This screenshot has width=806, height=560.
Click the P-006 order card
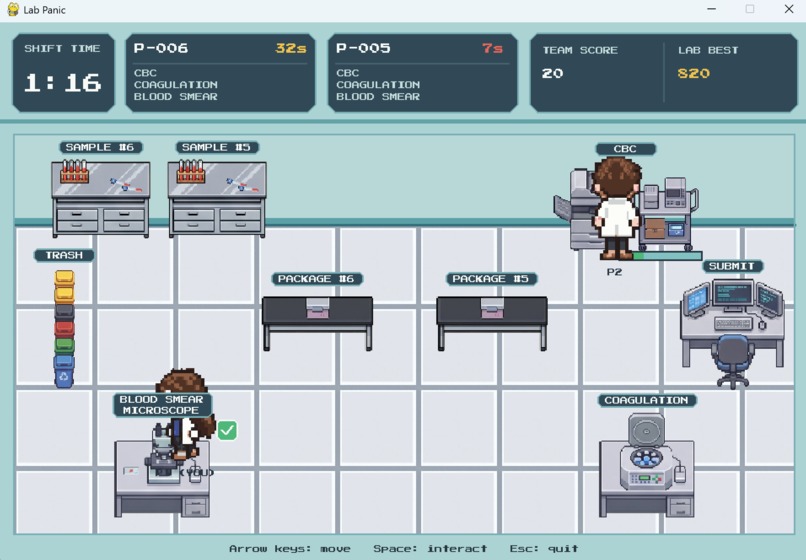coord(220,73)
